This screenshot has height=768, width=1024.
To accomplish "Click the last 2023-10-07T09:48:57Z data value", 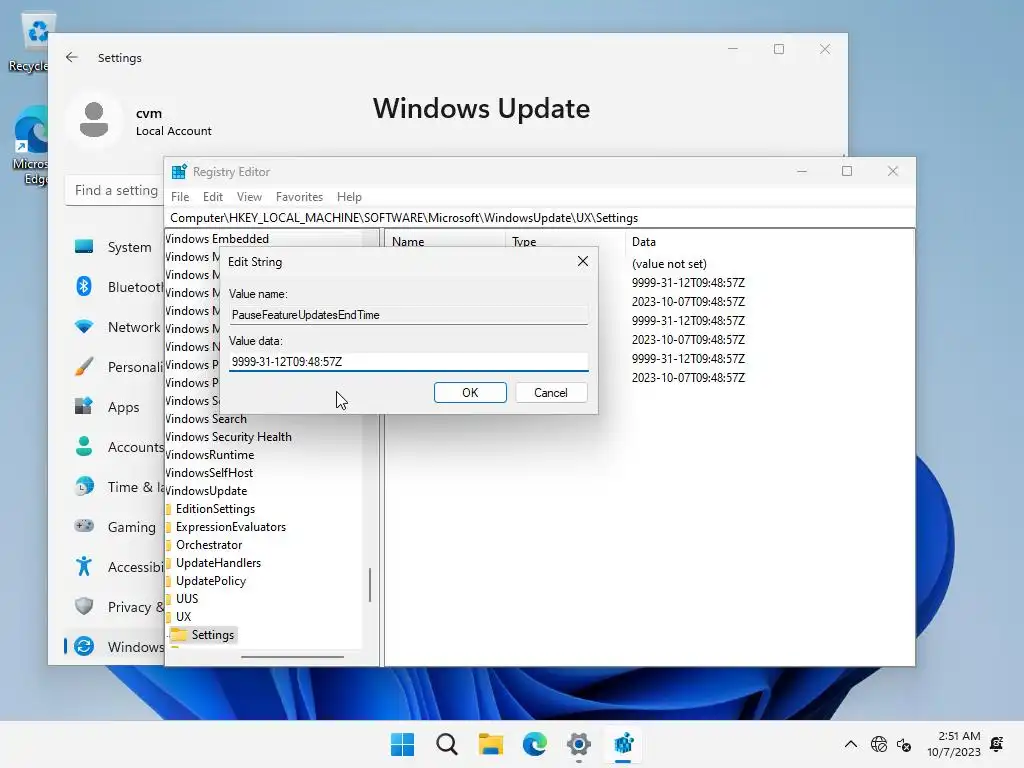I will click(x=688, y=377).
